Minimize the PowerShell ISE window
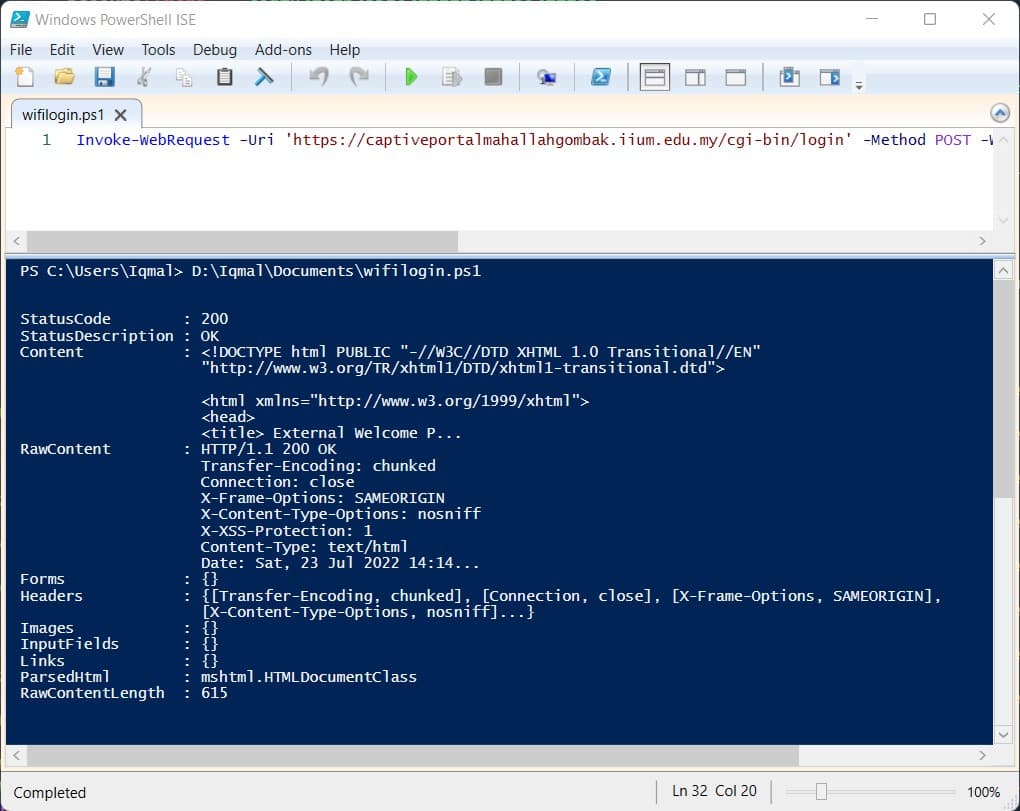Image resolution: width=1020 pixels, height=811 pixels. coord(872,19)
